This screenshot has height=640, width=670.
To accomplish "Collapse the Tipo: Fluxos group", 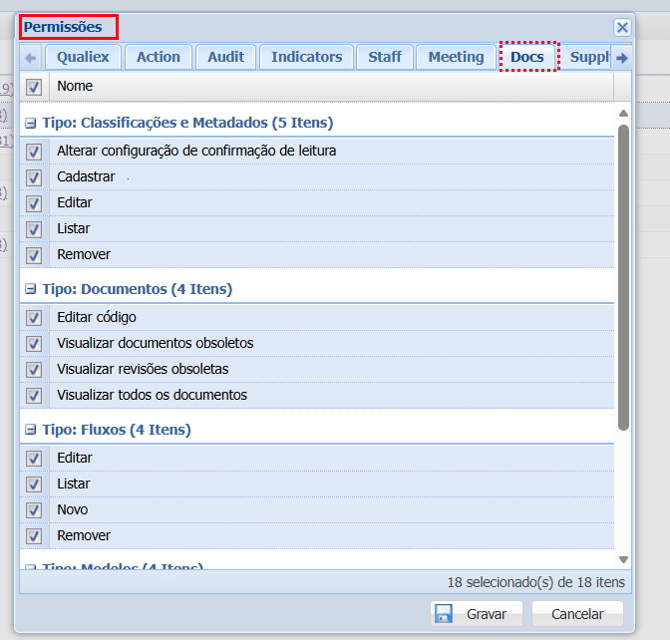I will [32, 430].
